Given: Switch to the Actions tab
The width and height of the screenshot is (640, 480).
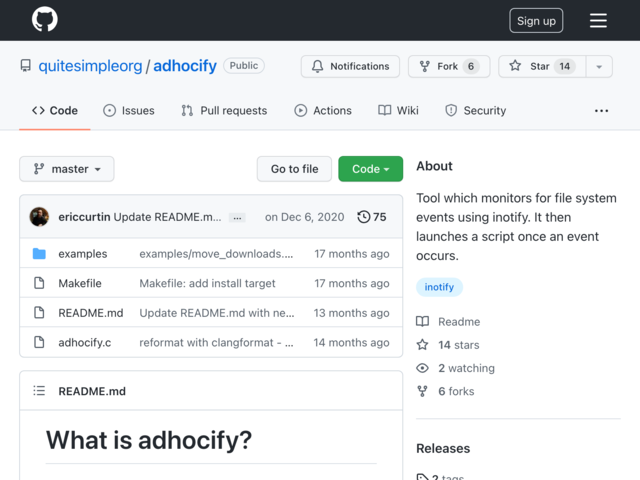Looking at the screenshot, I should coord(323,111).
